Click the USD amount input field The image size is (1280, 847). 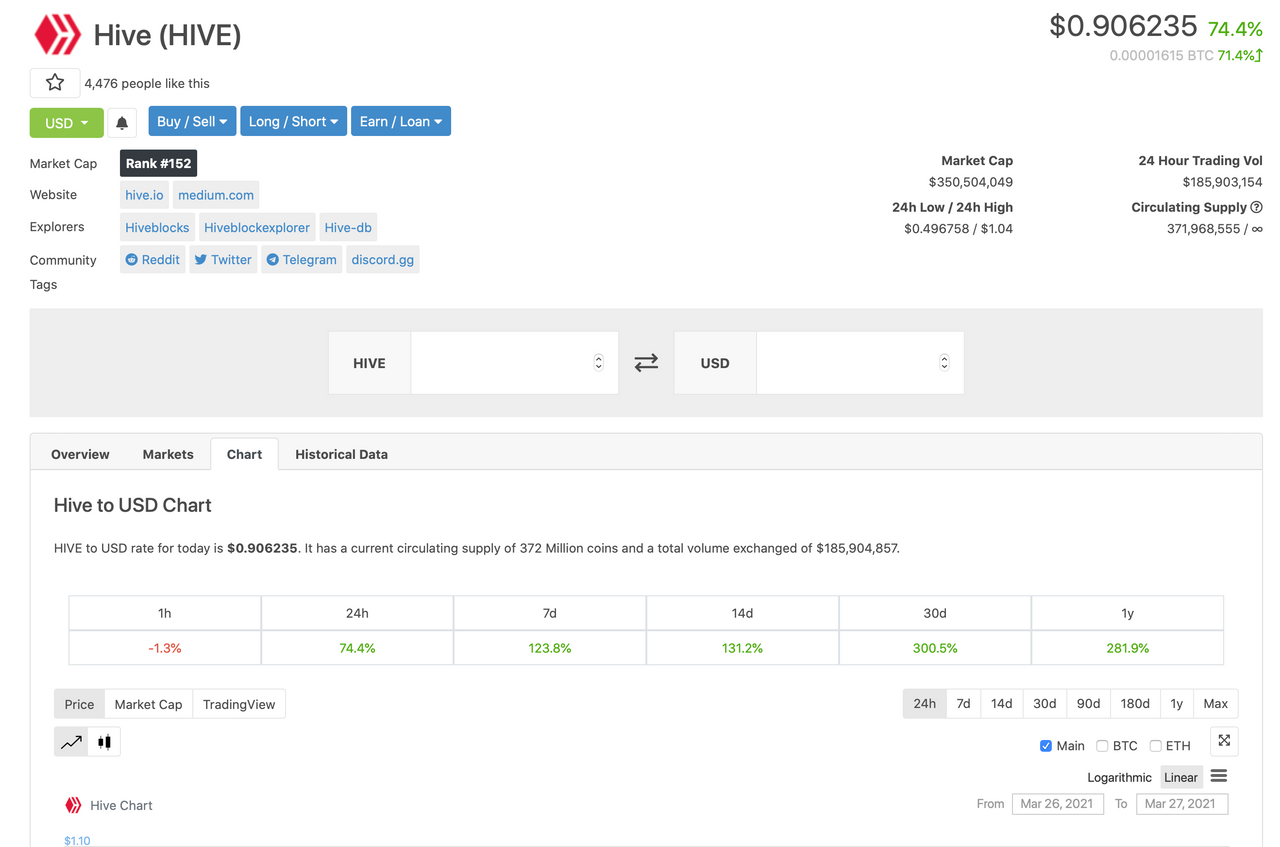pos(860,363)
